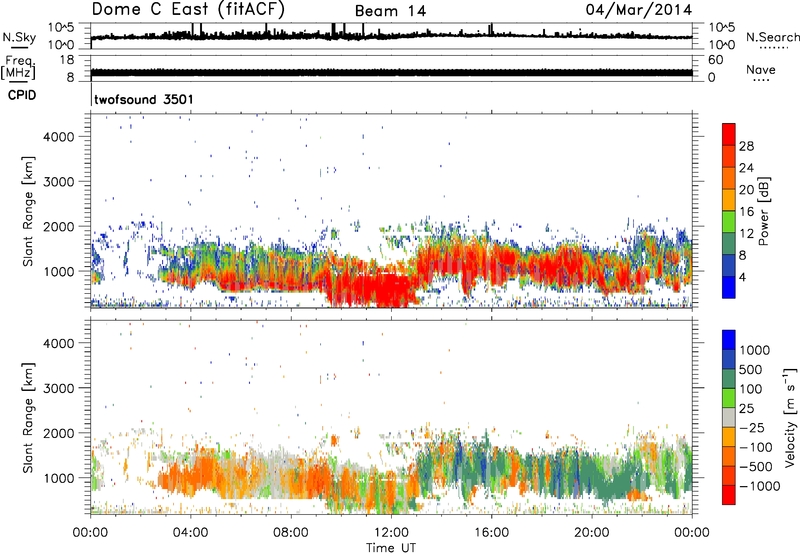
Task: Click the 'Dome C East (fitACF)' title
Action: click(x=188, y=10)
